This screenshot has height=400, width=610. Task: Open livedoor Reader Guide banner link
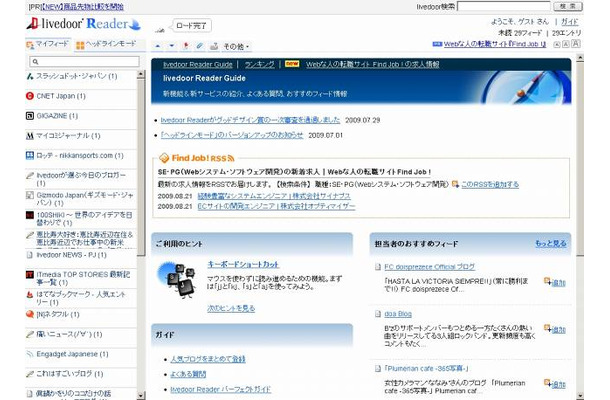198,65
